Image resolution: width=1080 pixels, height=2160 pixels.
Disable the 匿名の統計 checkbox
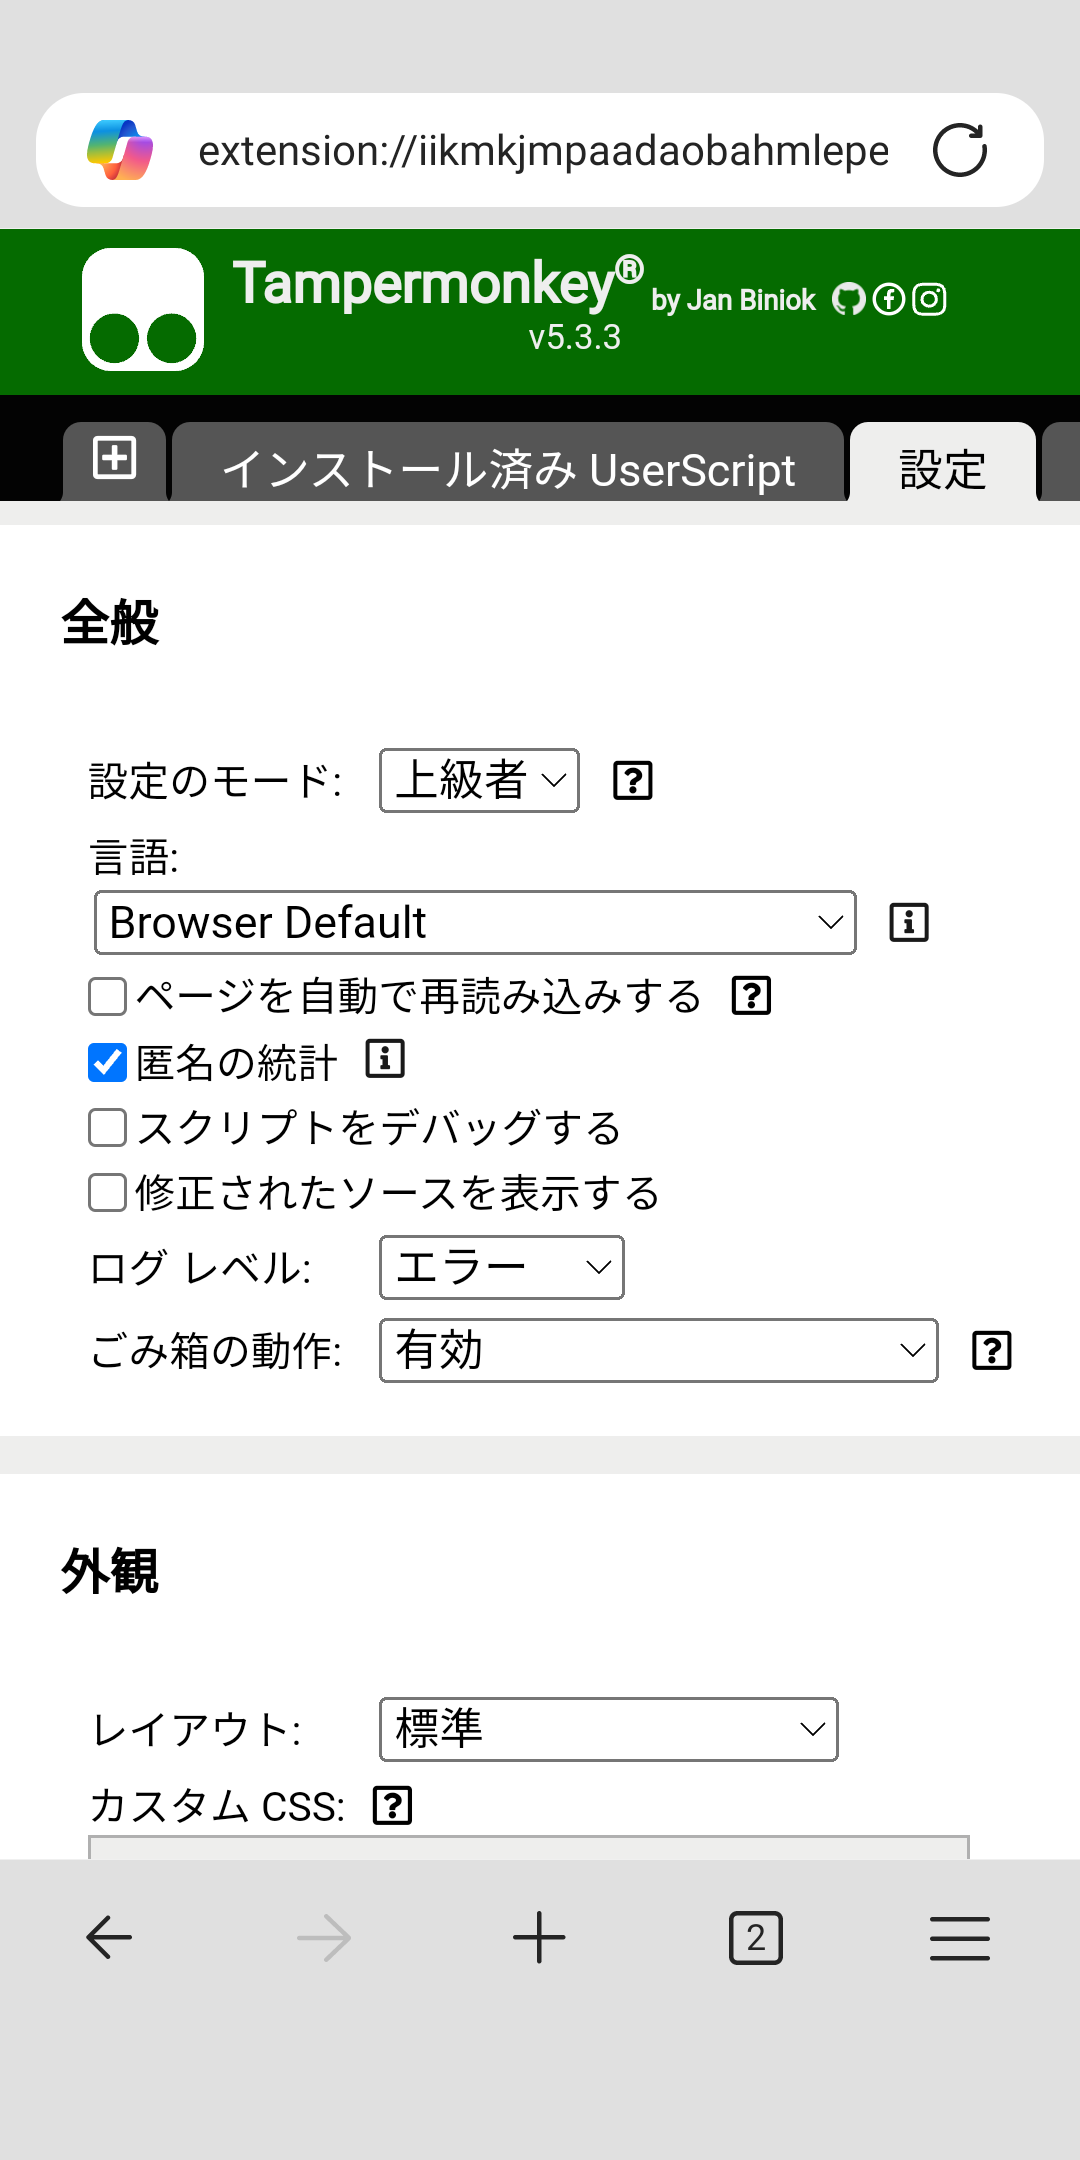[x=105, y=1062]
